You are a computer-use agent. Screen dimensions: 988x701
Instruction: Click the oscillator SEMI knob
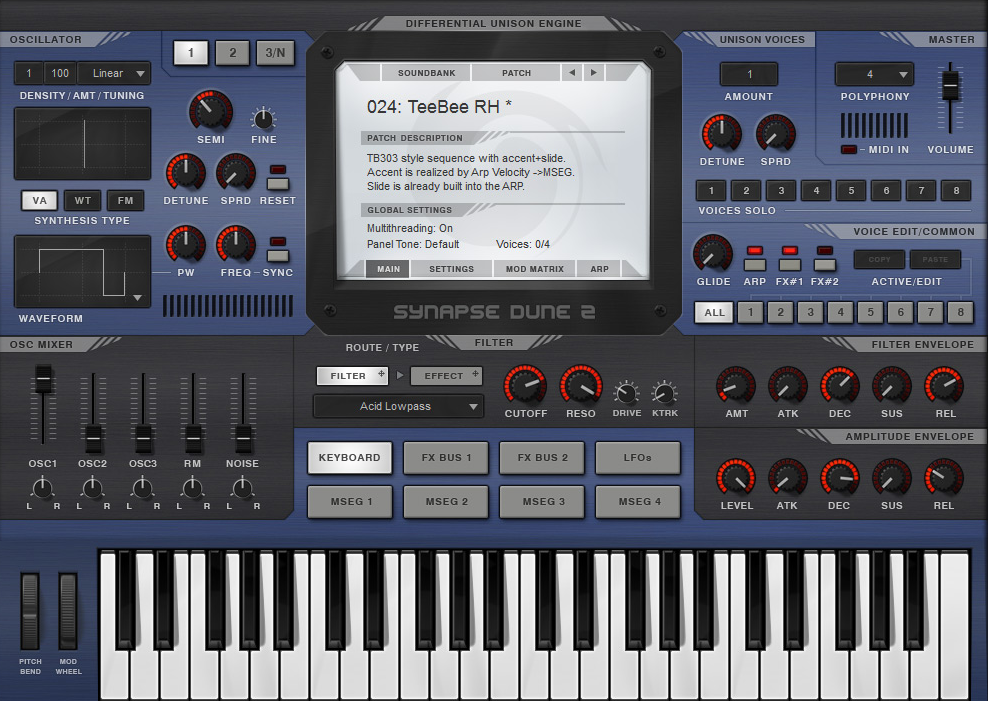point(210,111)
